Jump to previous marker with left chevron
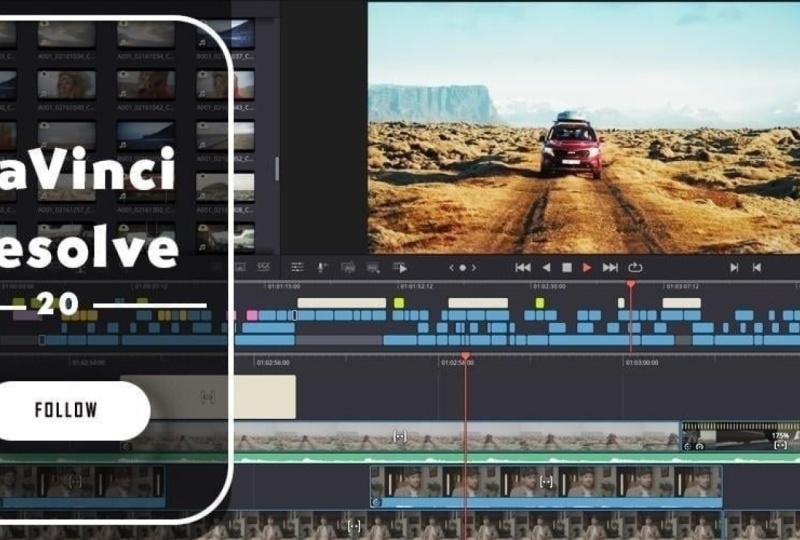Screen dimensions: 800x540 pyautogui.click(x=451, y=267)
